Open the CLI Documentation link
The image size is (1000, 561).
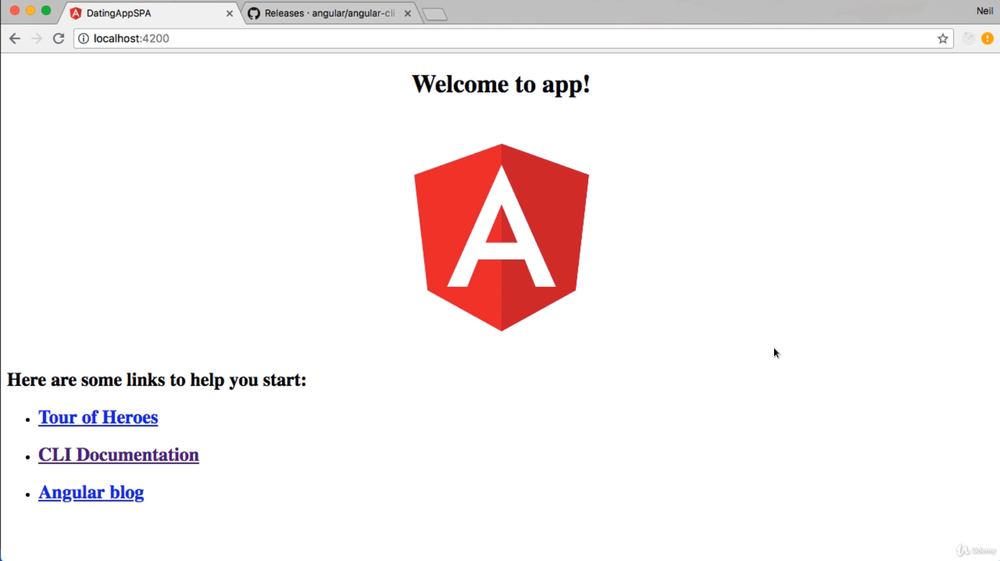119,455
